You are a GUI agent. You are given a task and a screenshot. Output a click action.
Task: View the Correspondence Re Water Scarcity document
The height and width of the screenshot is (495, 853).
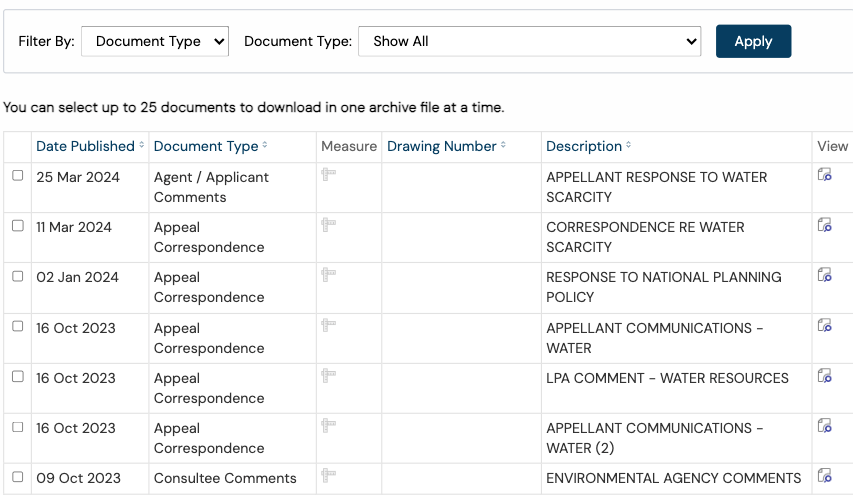[825, 225]
